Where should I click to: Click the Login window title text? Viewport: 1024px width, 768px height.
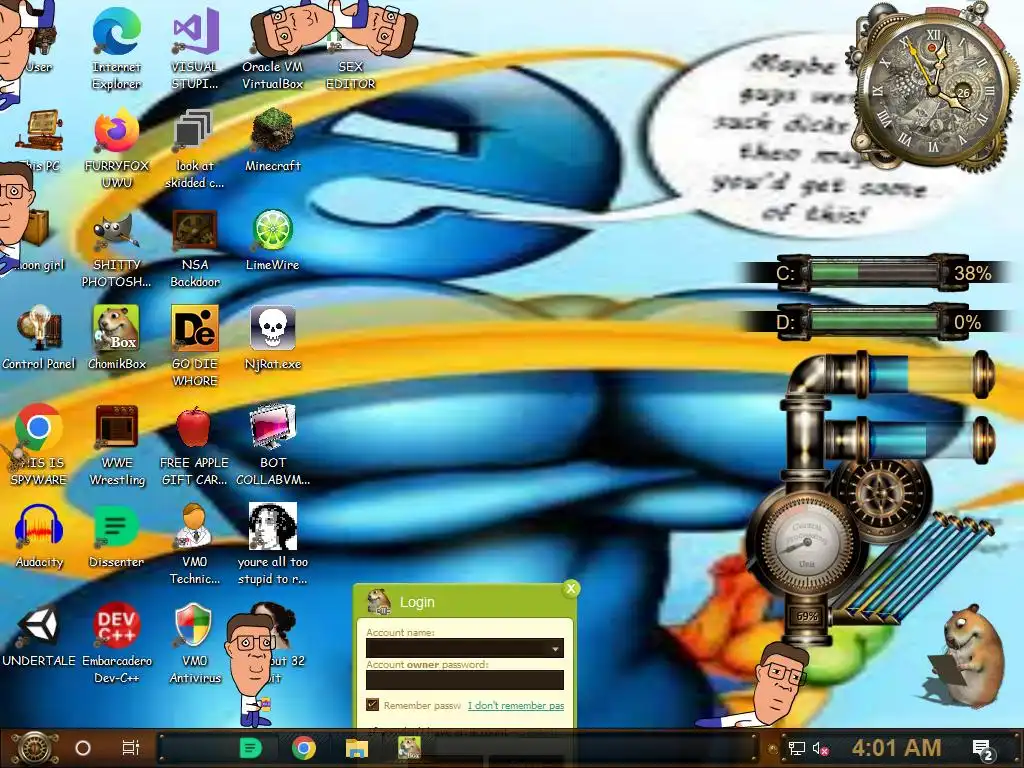417,602
